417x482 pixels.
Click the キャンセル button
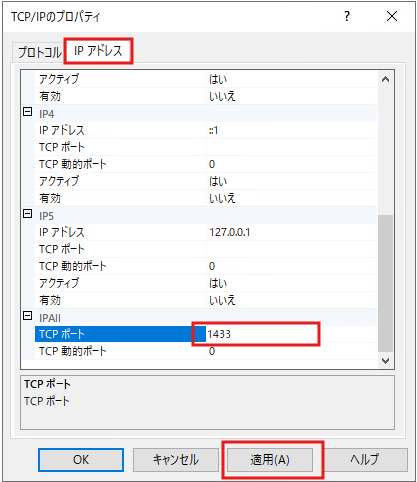[x=175, y=460]
